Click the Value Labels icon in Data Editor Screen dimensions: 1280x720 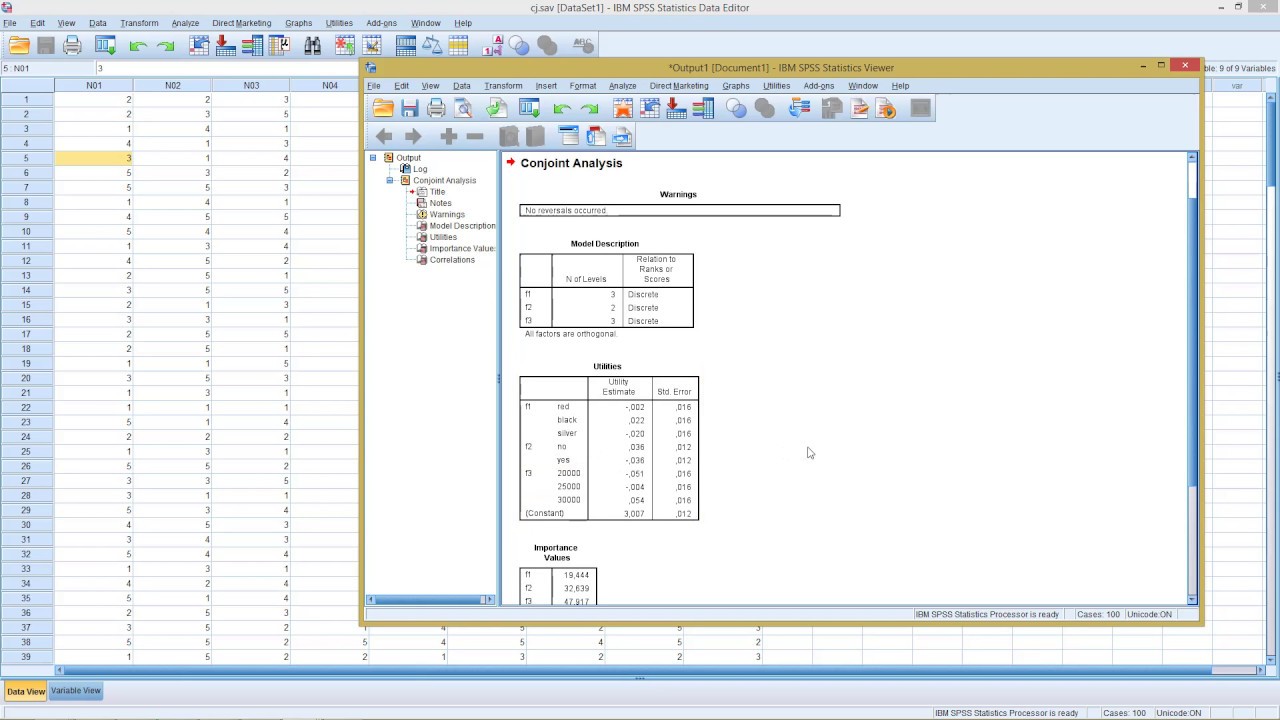492,45
